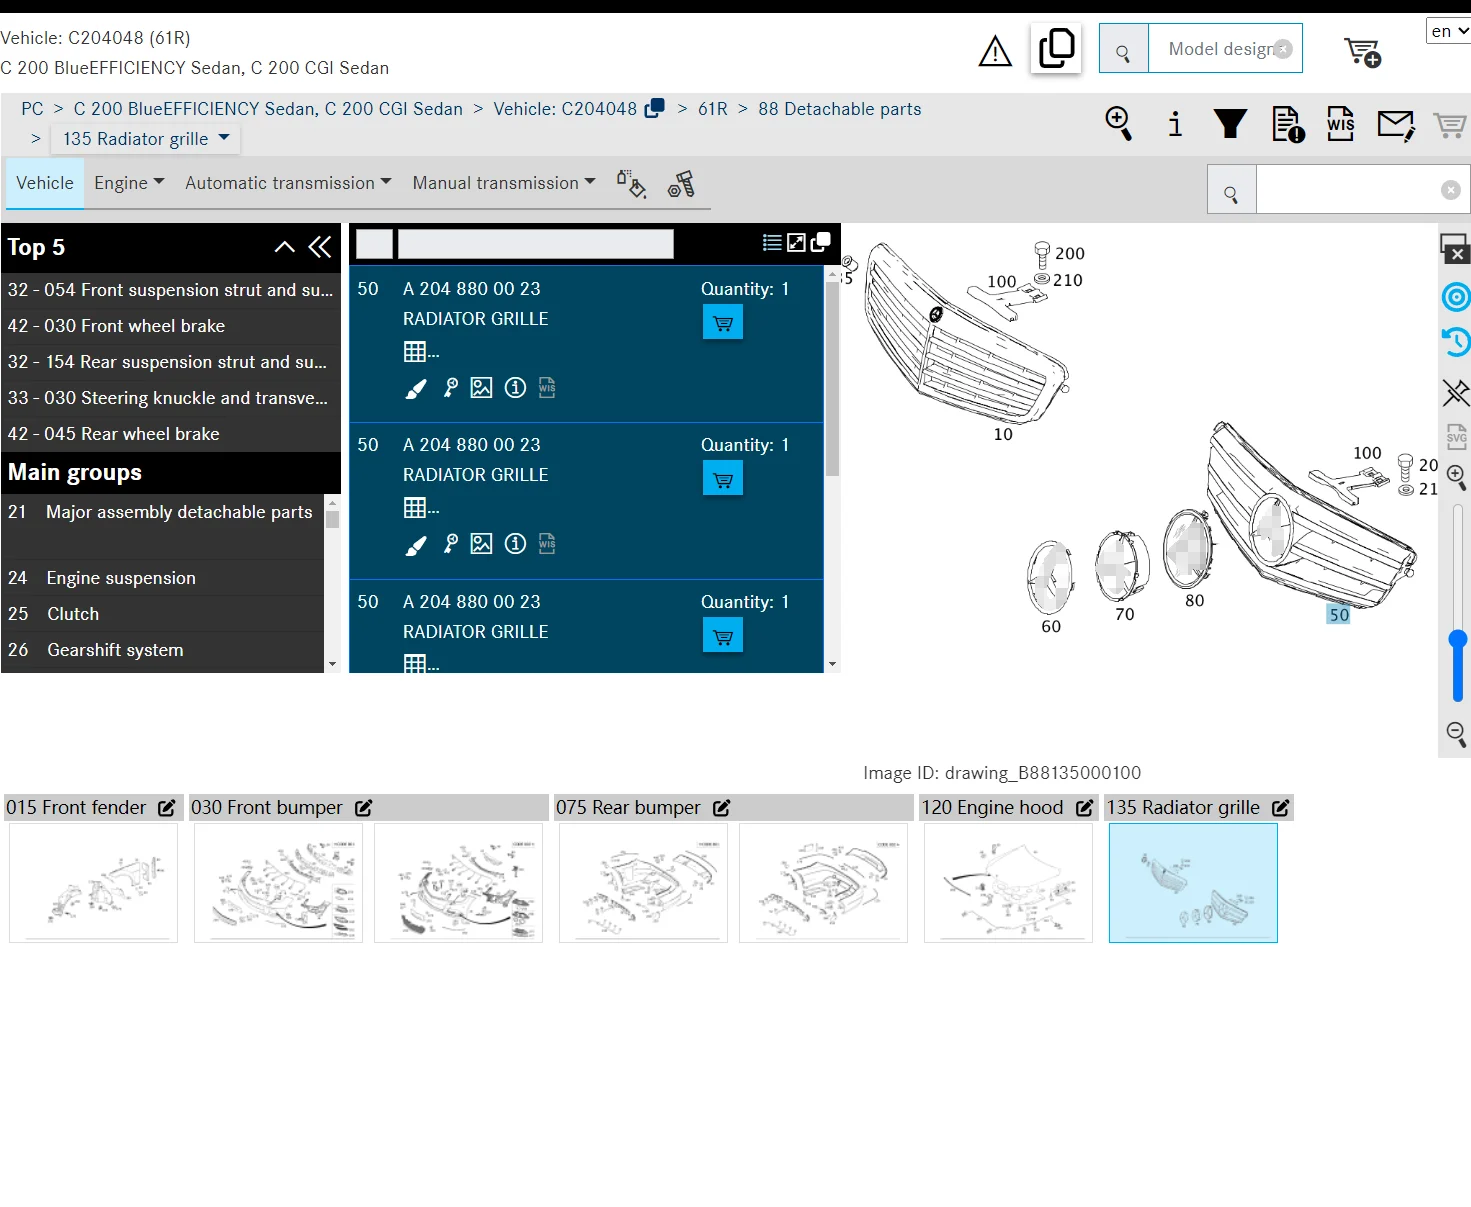This screenshot has height=1207, width=1471.
Task: Click PC in the breadcrumb
Action: 32,109
